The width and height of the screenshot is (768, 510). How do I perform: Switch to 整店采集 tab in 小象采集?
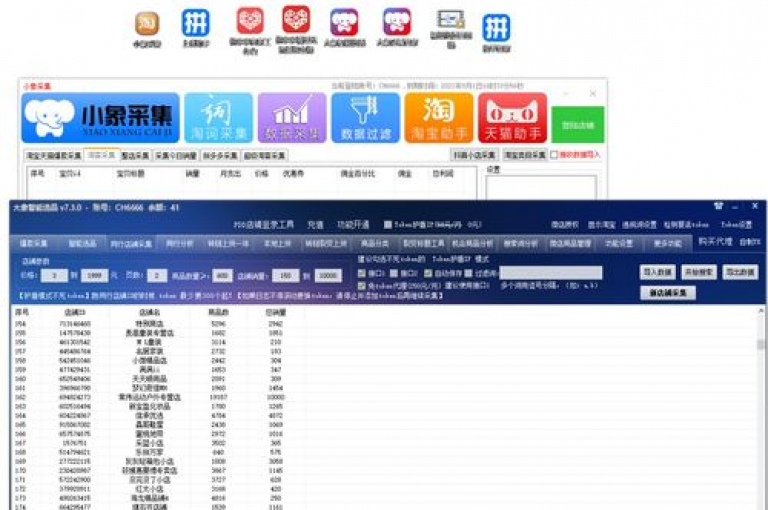coord(135,156)
